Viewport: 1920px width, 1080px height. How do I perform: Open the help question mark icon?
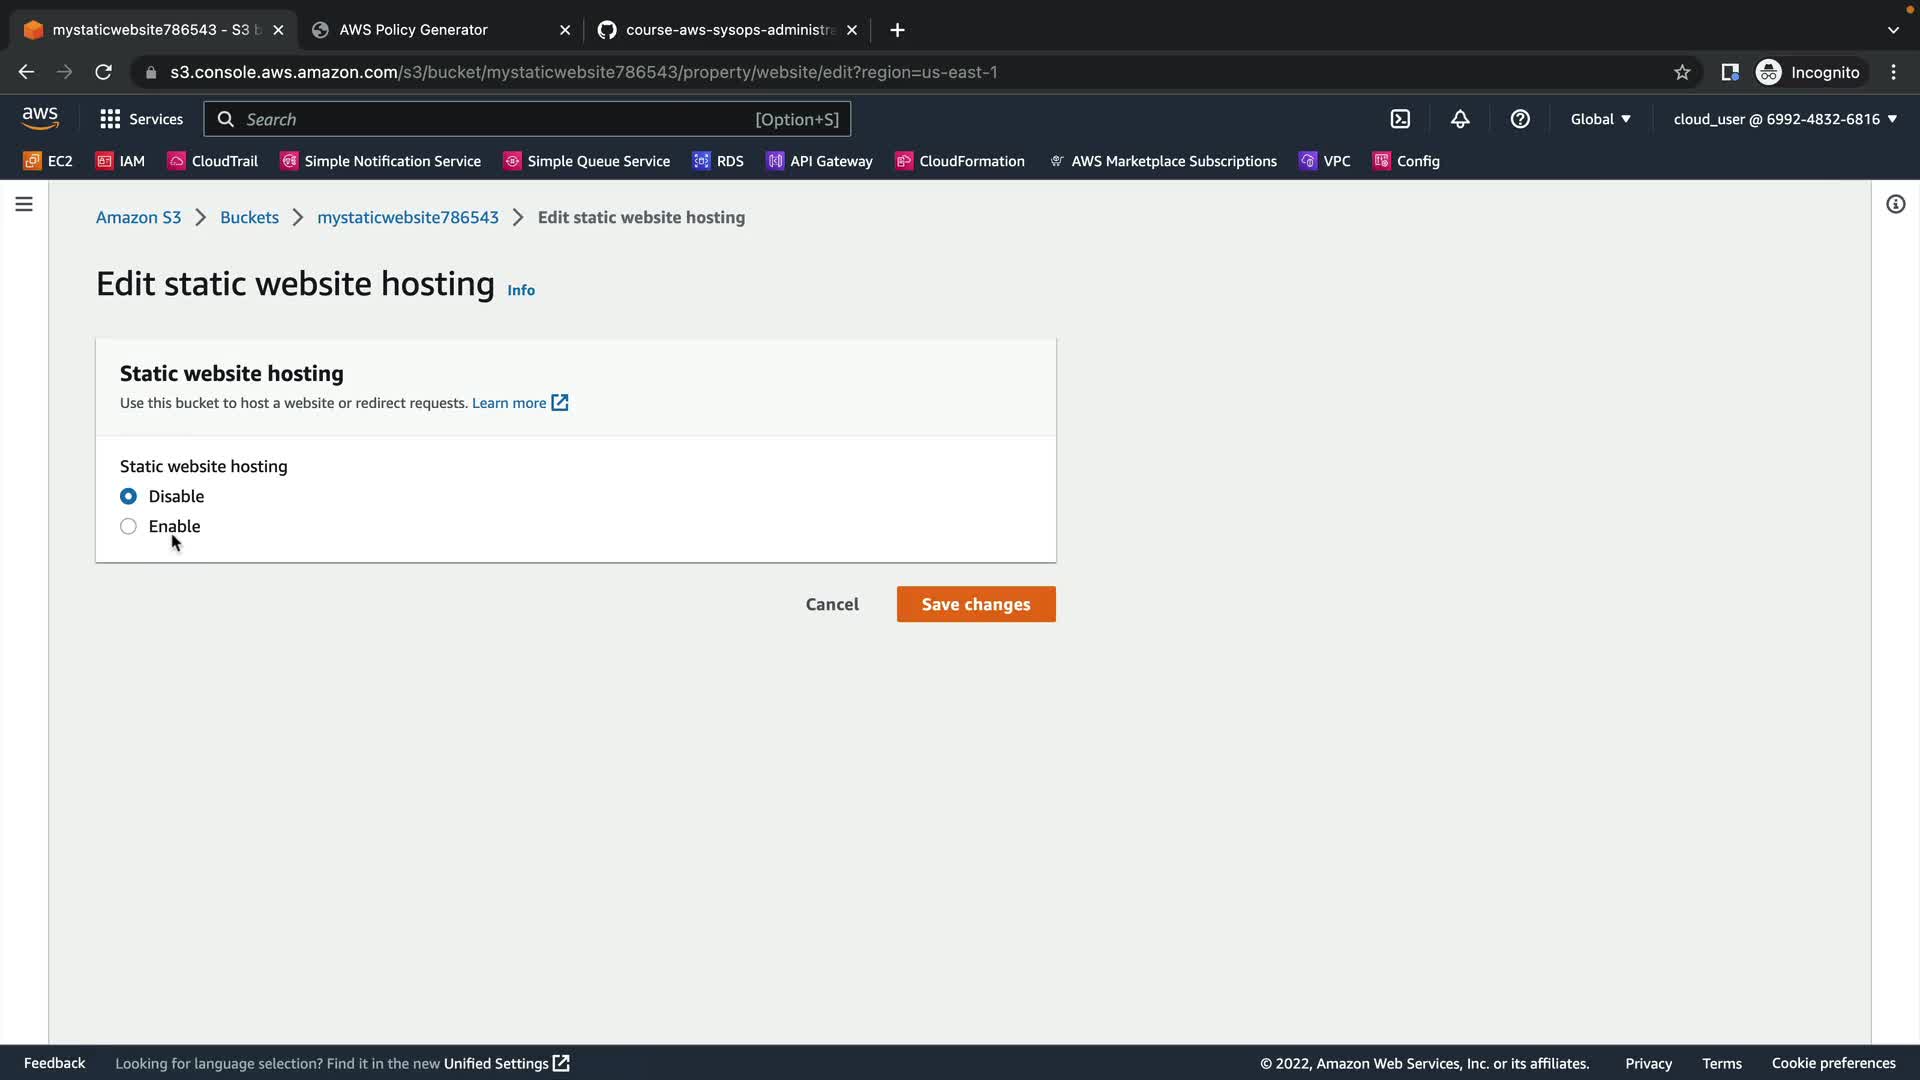1520,119
